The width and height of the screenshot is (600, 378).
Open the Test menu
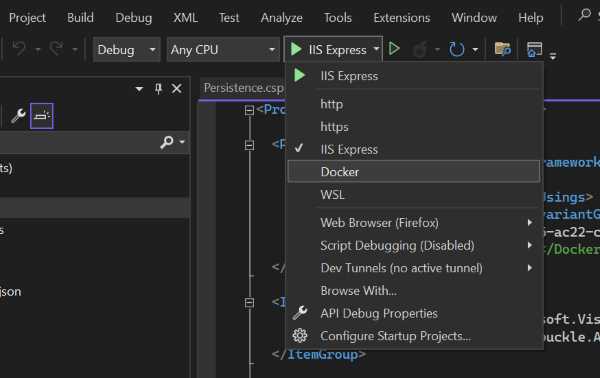pyautogui.click(x=229, y=18)
